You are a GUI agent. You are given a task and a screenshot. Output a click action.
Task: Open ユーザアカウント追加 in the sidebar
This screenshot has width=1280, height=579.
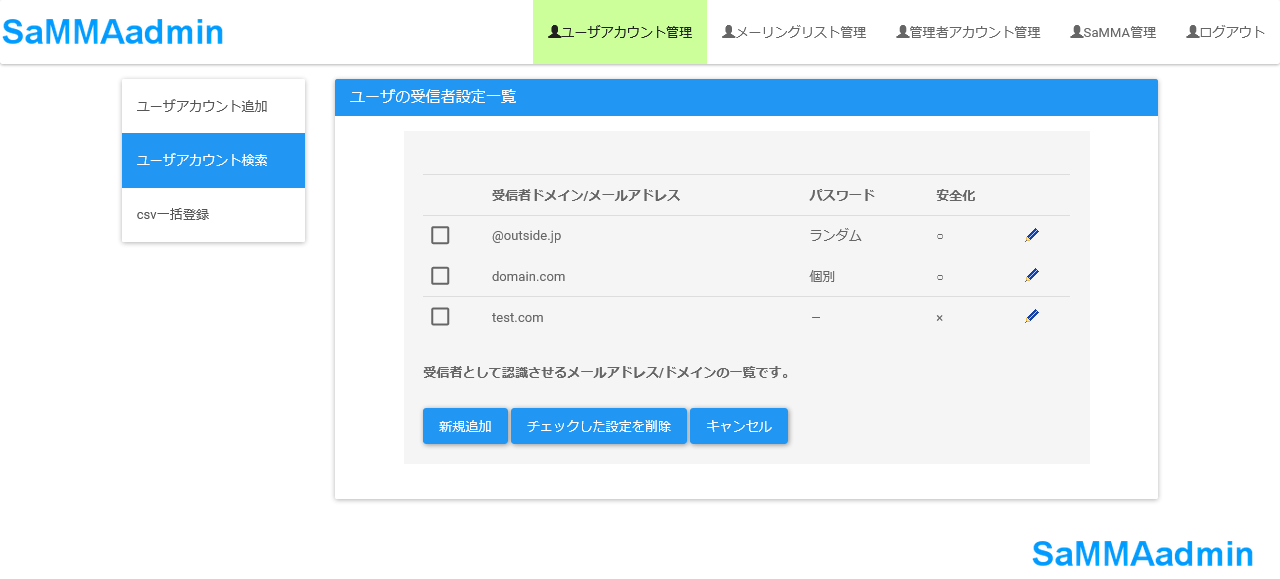pos(202,106)
